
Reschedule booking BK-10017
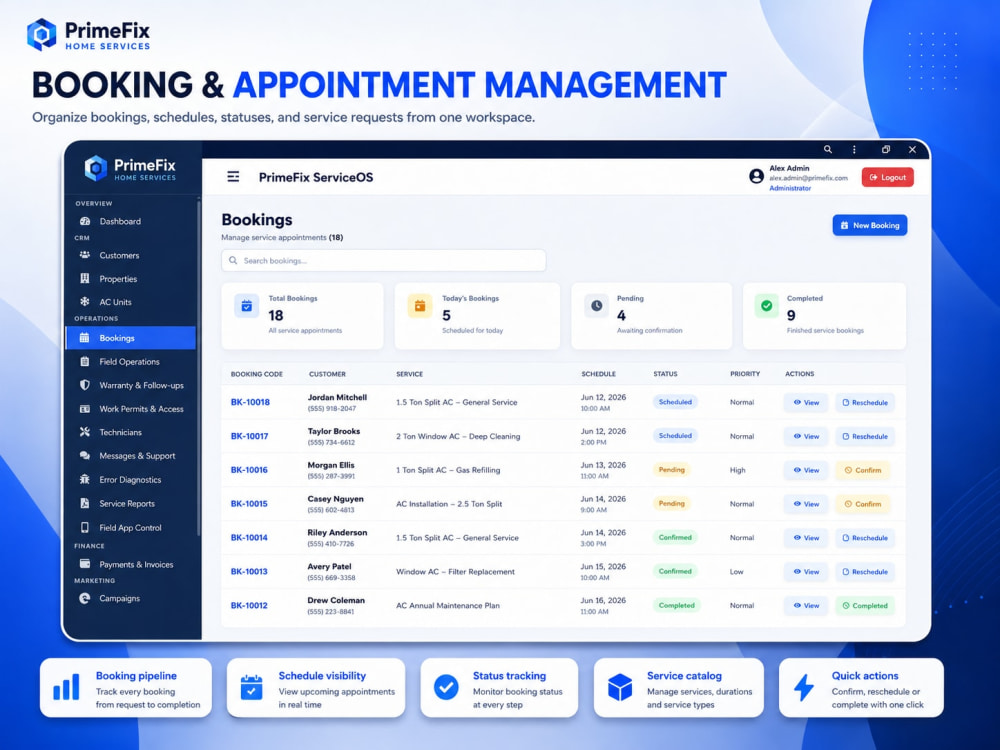865,436
